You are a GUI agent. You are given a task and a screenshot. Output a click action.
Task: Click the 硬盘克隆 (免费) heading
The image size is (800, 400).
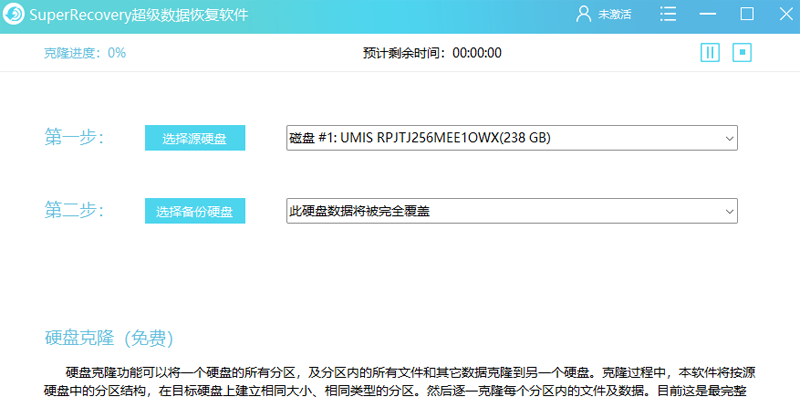point(109,338)
